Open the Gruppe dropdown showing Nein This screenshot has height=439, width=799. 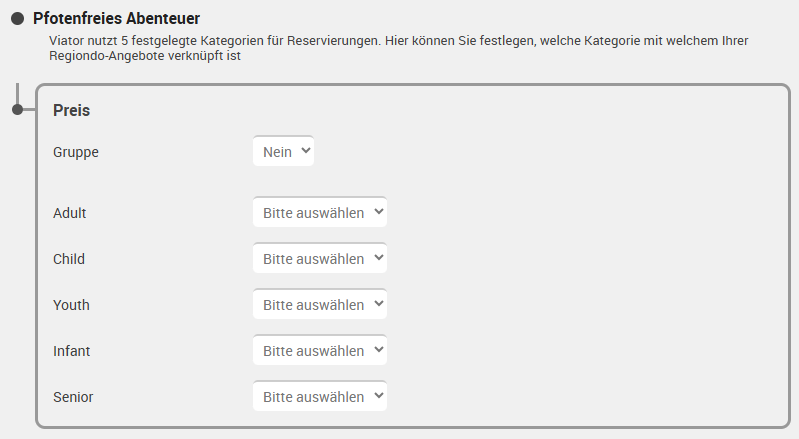point(283,151)
